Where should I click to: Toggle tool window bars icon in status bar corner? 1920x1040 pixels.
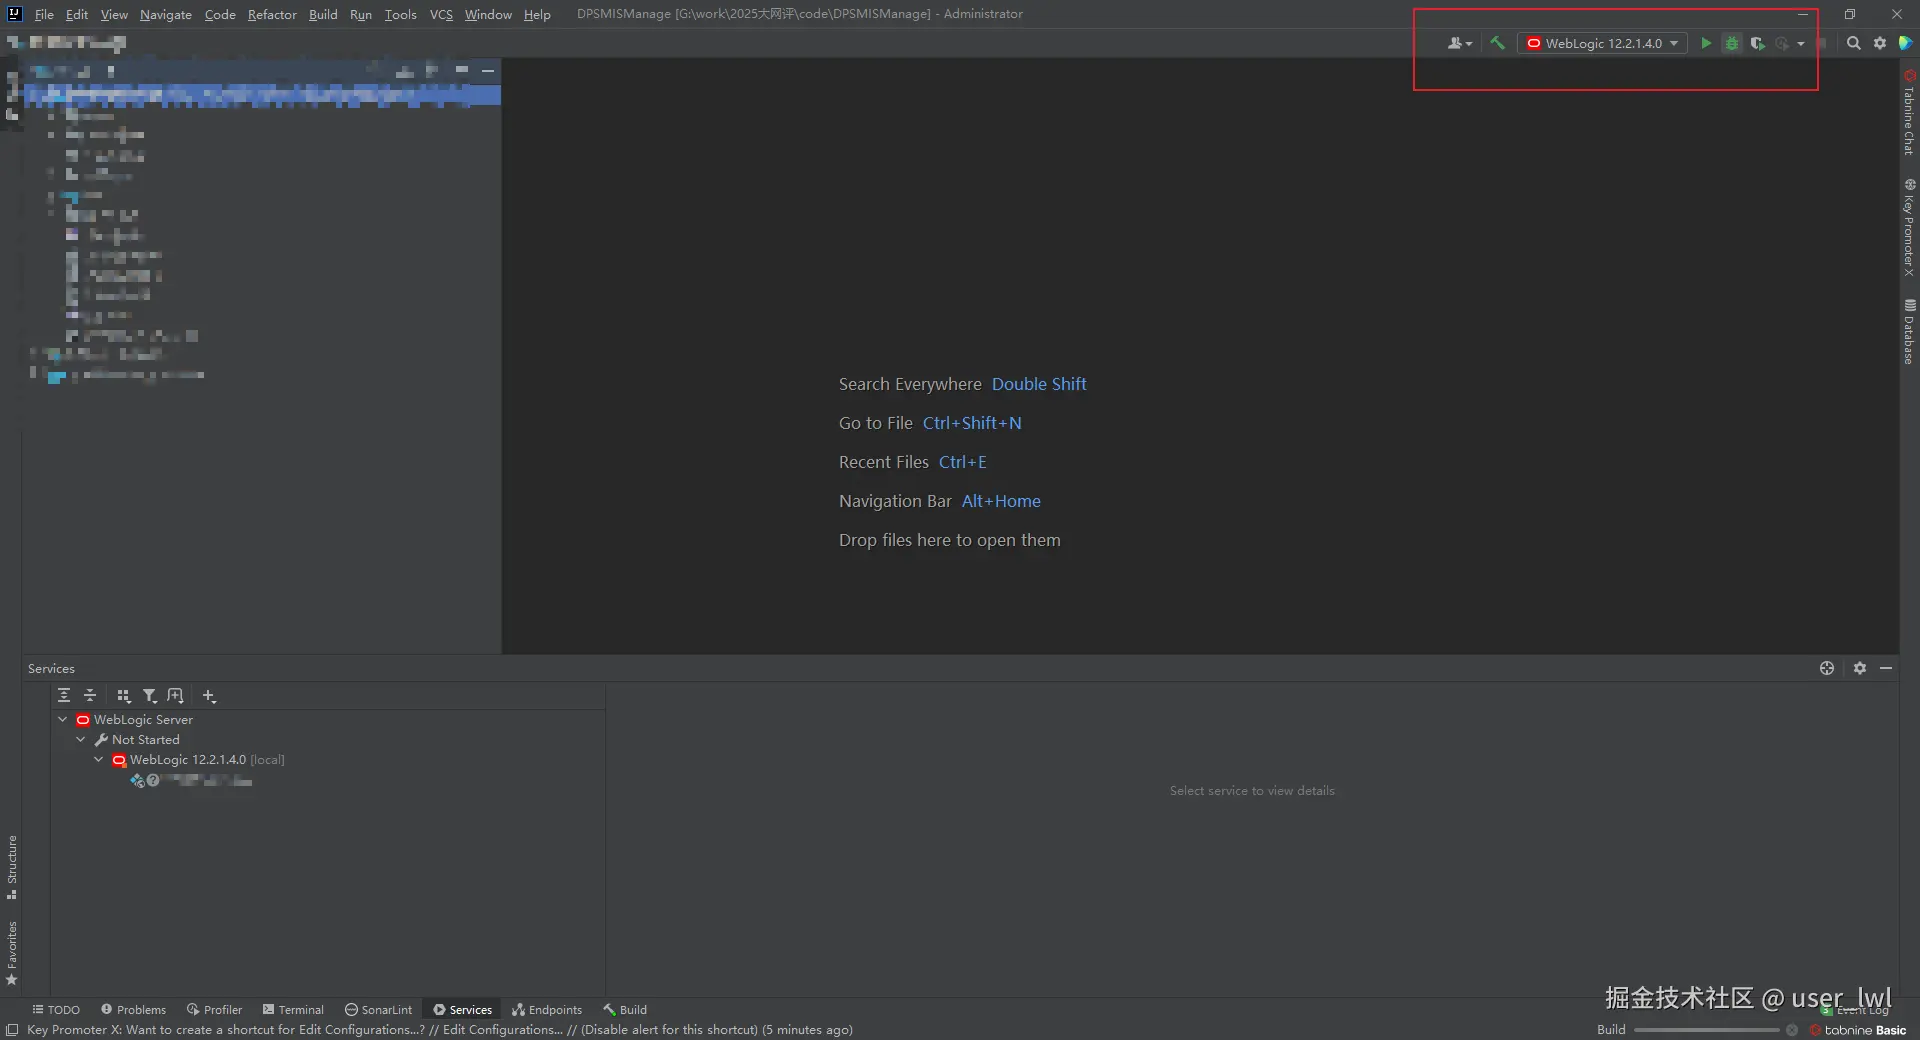[x=12, y=1029]
